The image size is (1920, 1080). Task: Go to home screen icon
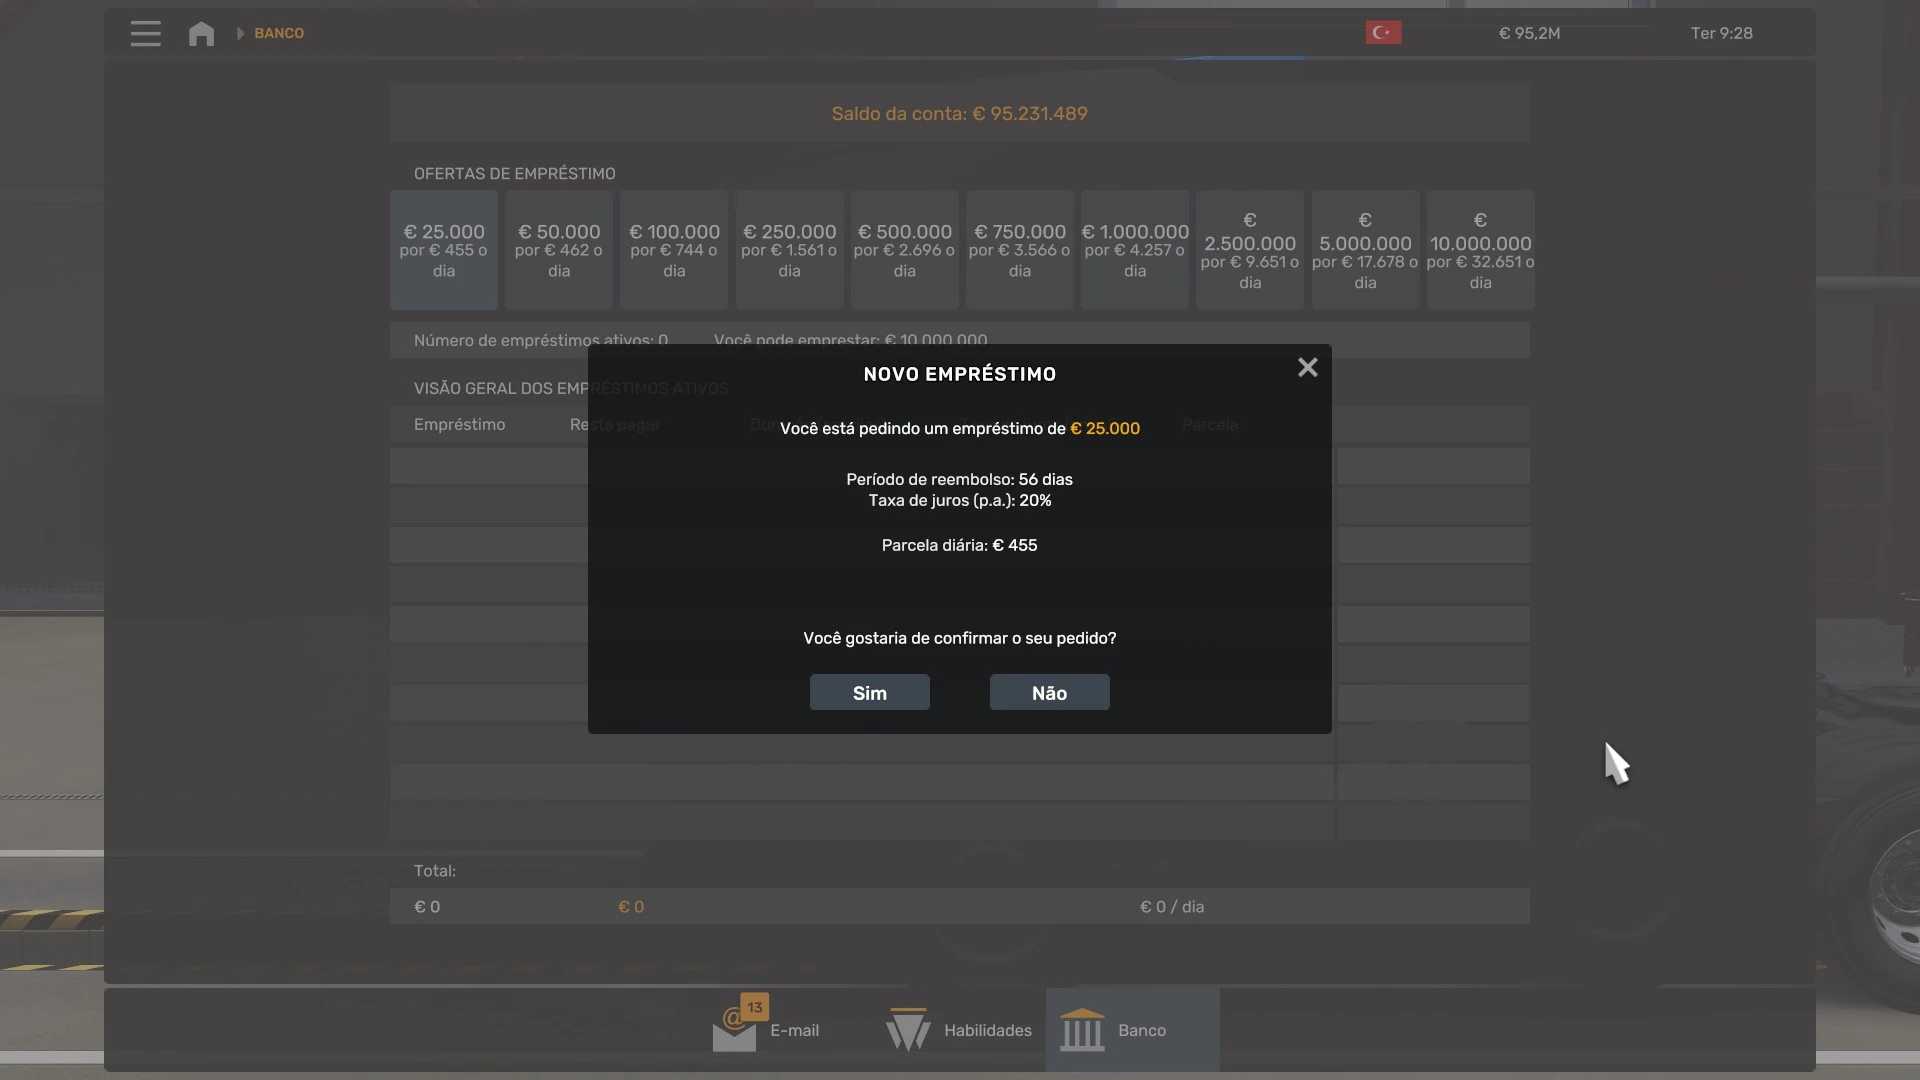201,33
